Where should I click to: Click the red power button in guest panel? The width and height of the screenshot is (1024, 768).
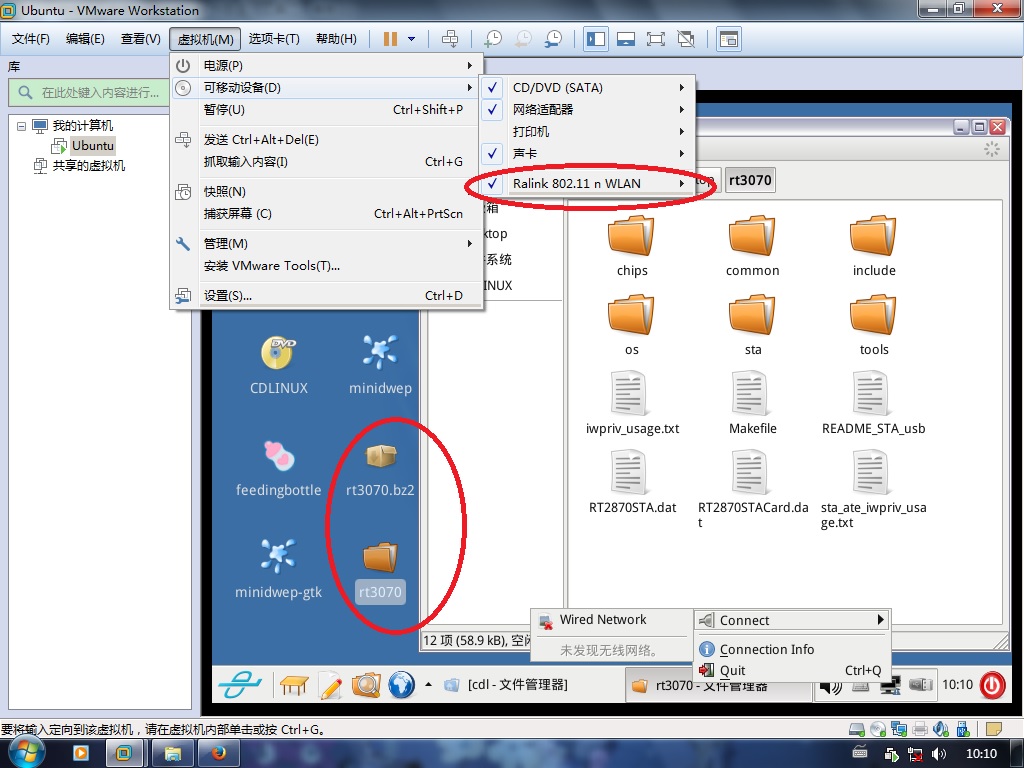[992, 685]
